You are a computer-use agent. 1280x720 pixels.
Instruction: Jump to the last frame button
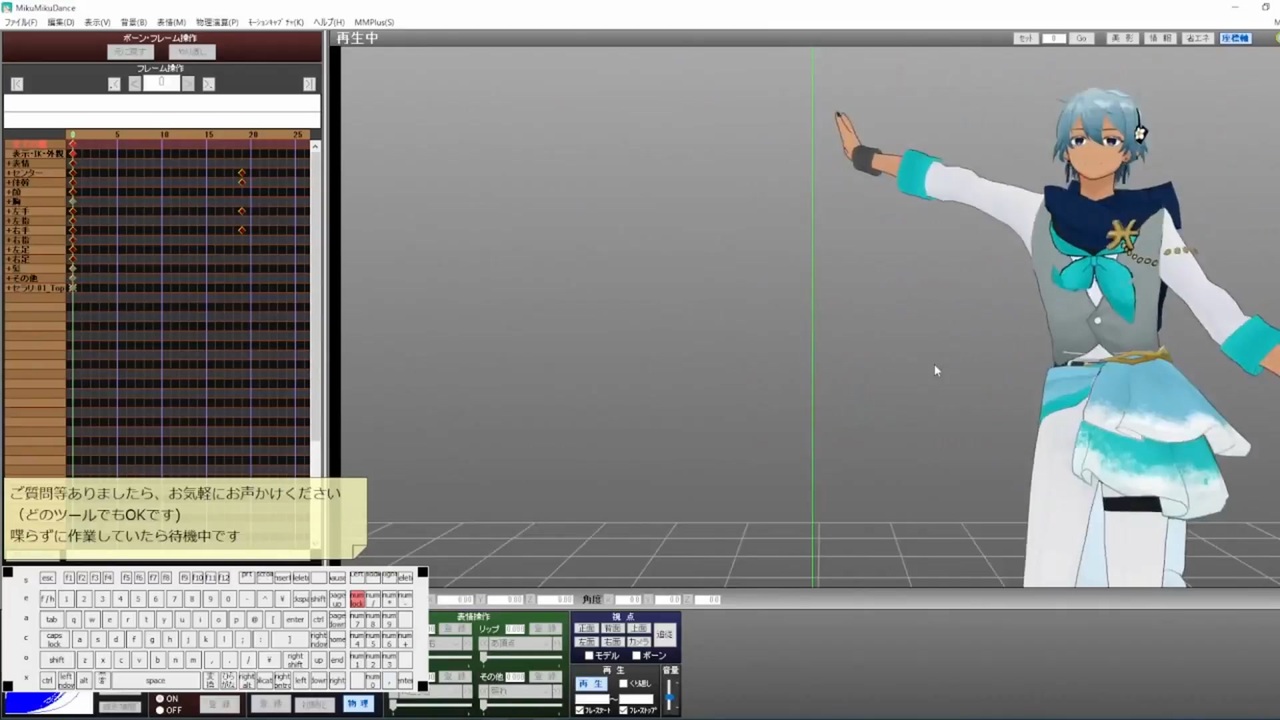point(309,84)
